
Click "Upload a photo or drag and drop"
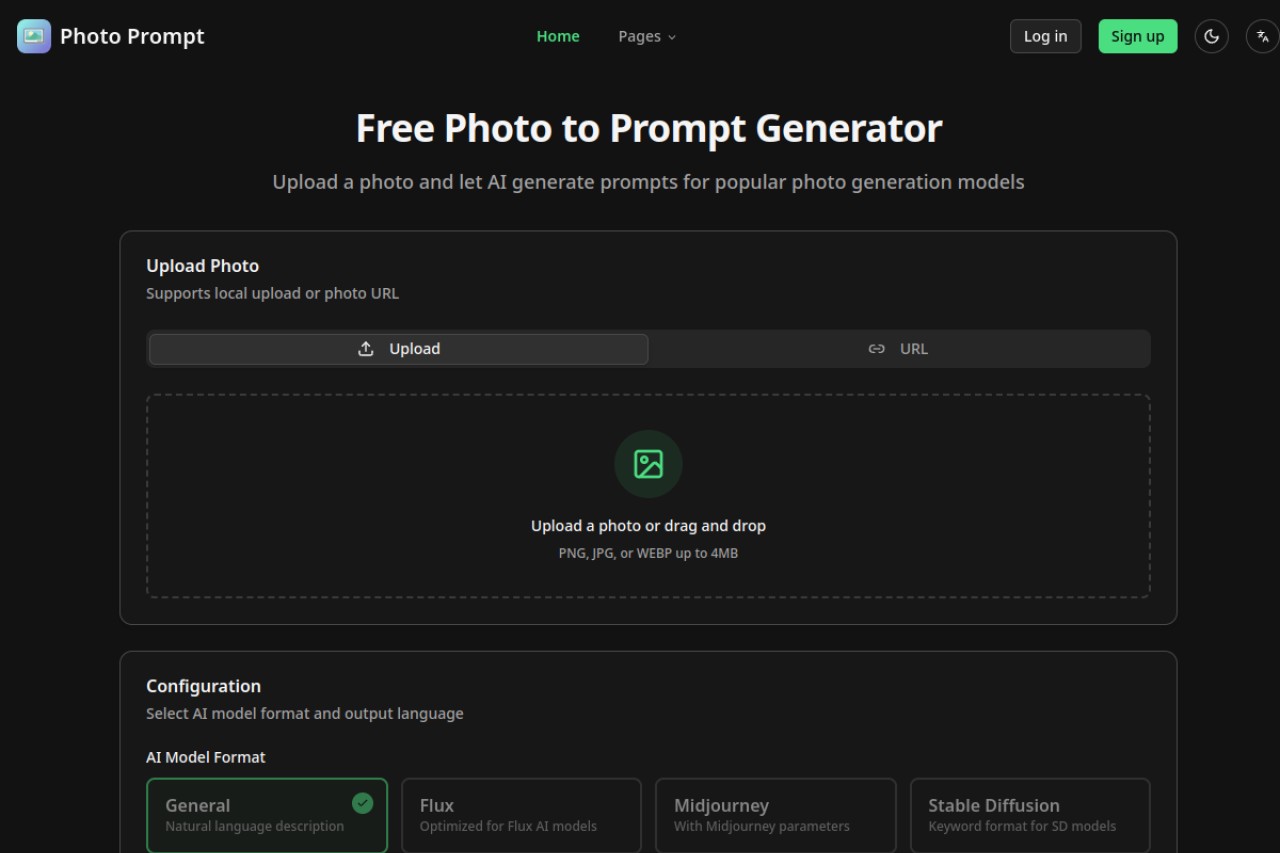[648, 526]
